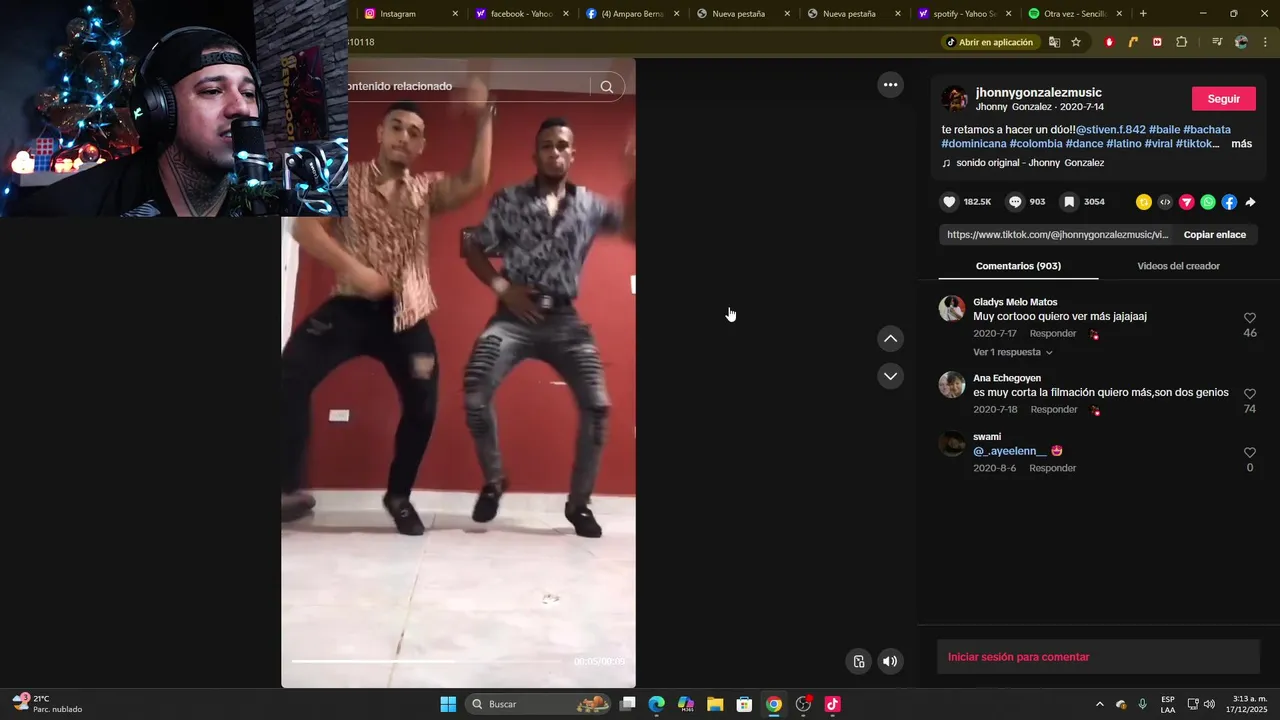Click the video progress bar

pos(426,661)
